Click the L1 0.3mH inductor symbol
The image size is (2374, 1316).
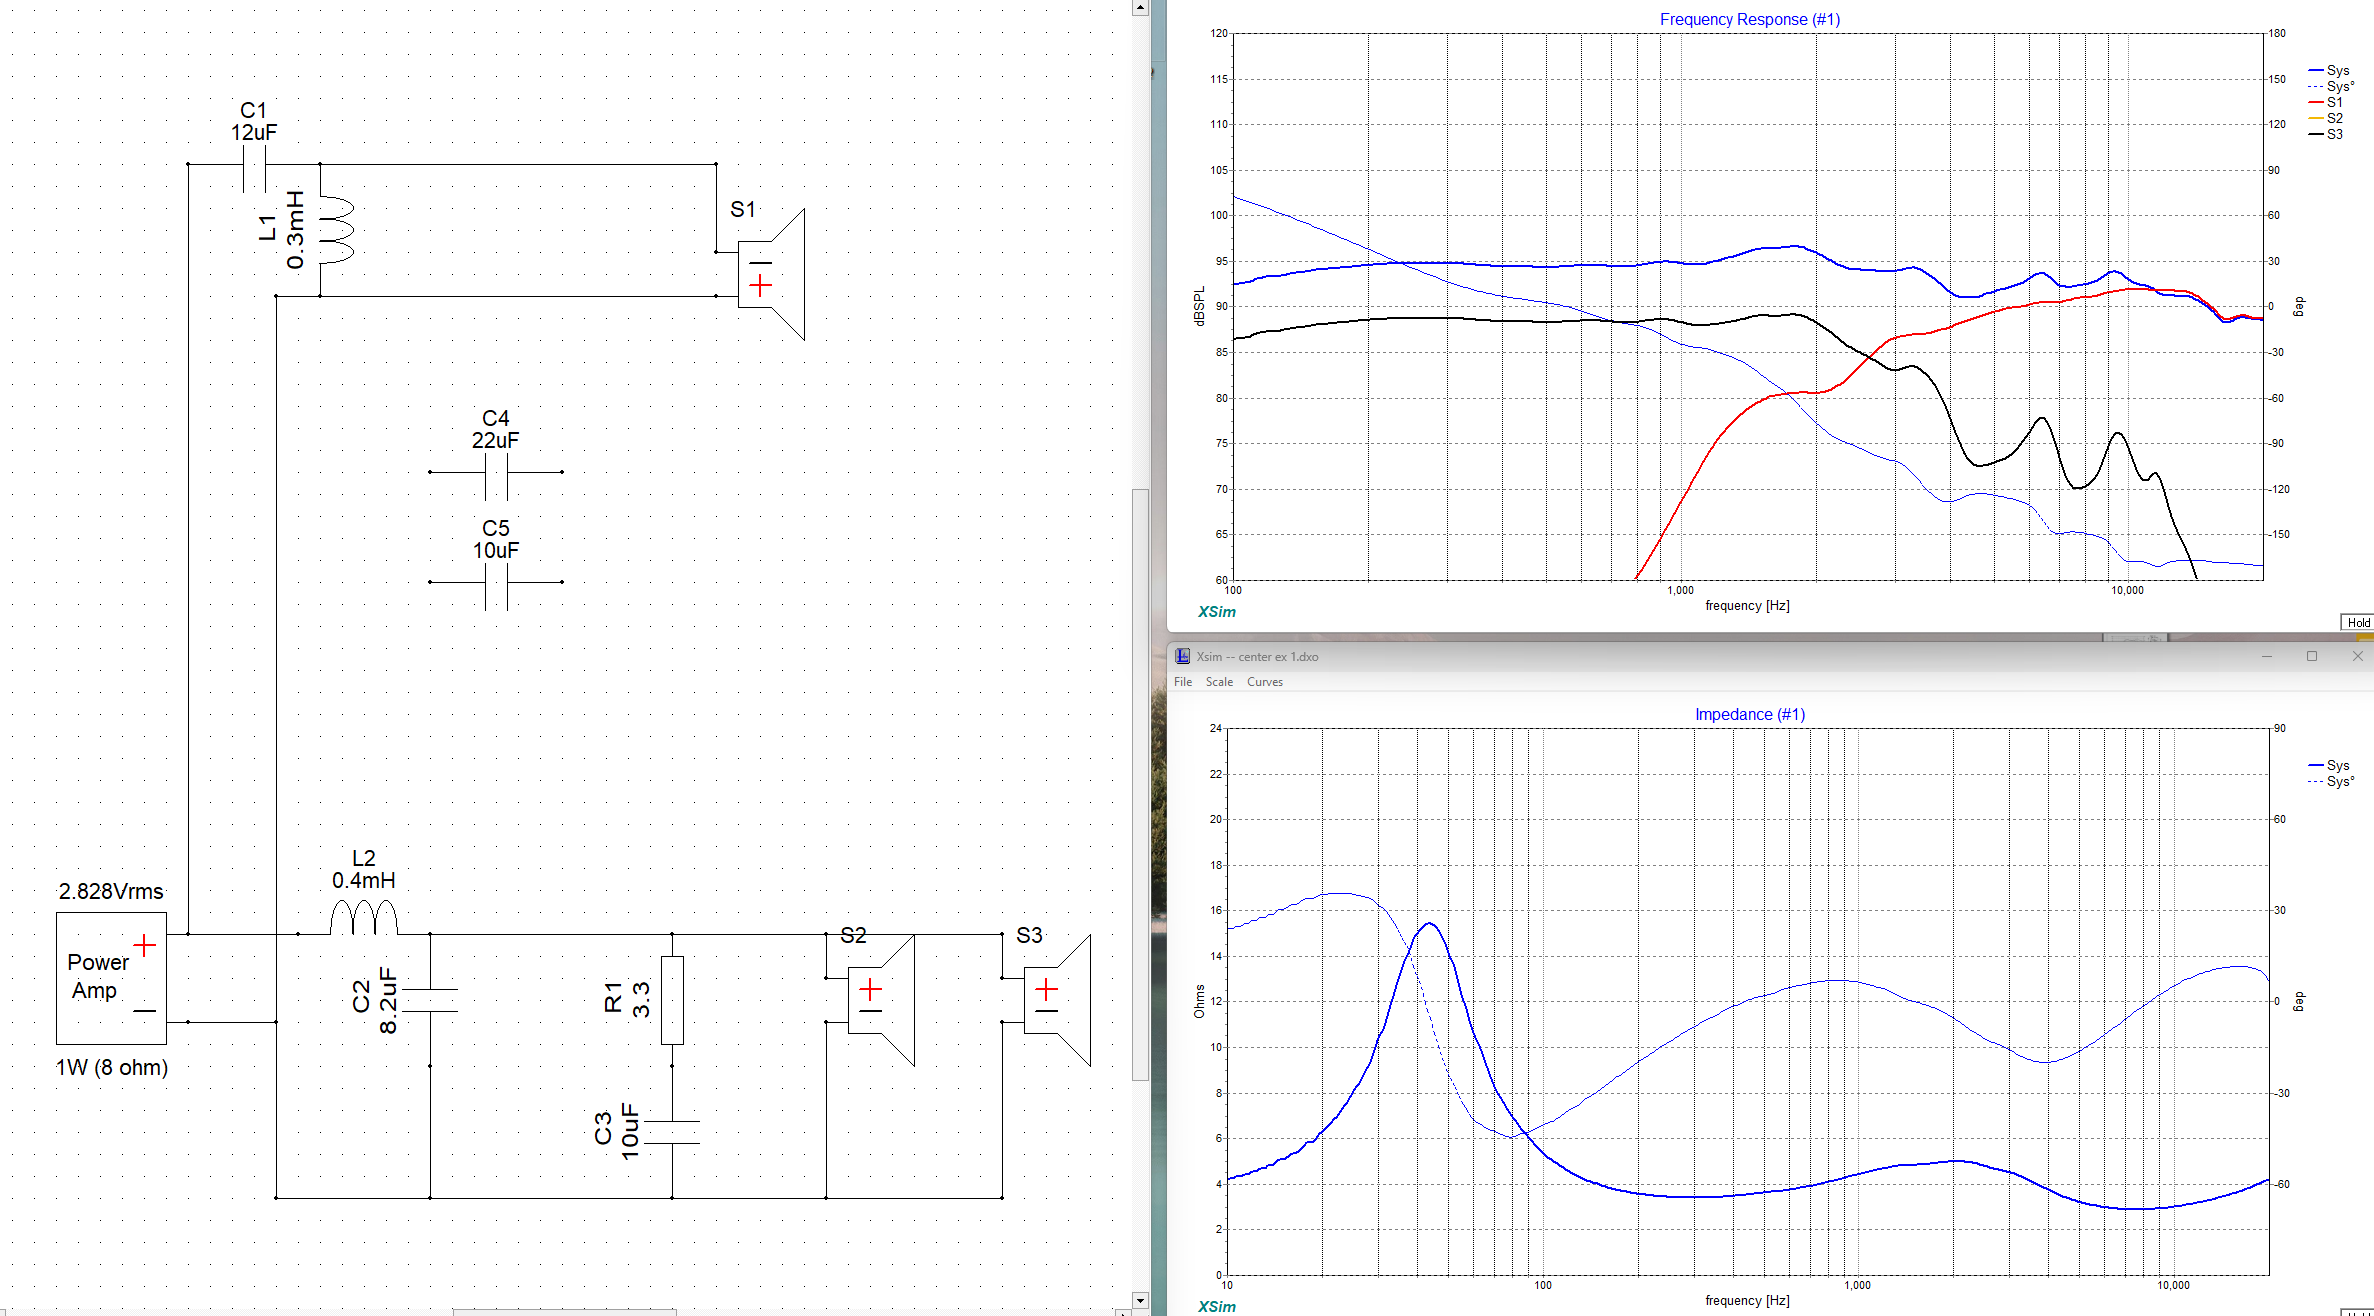coord(335,230)
